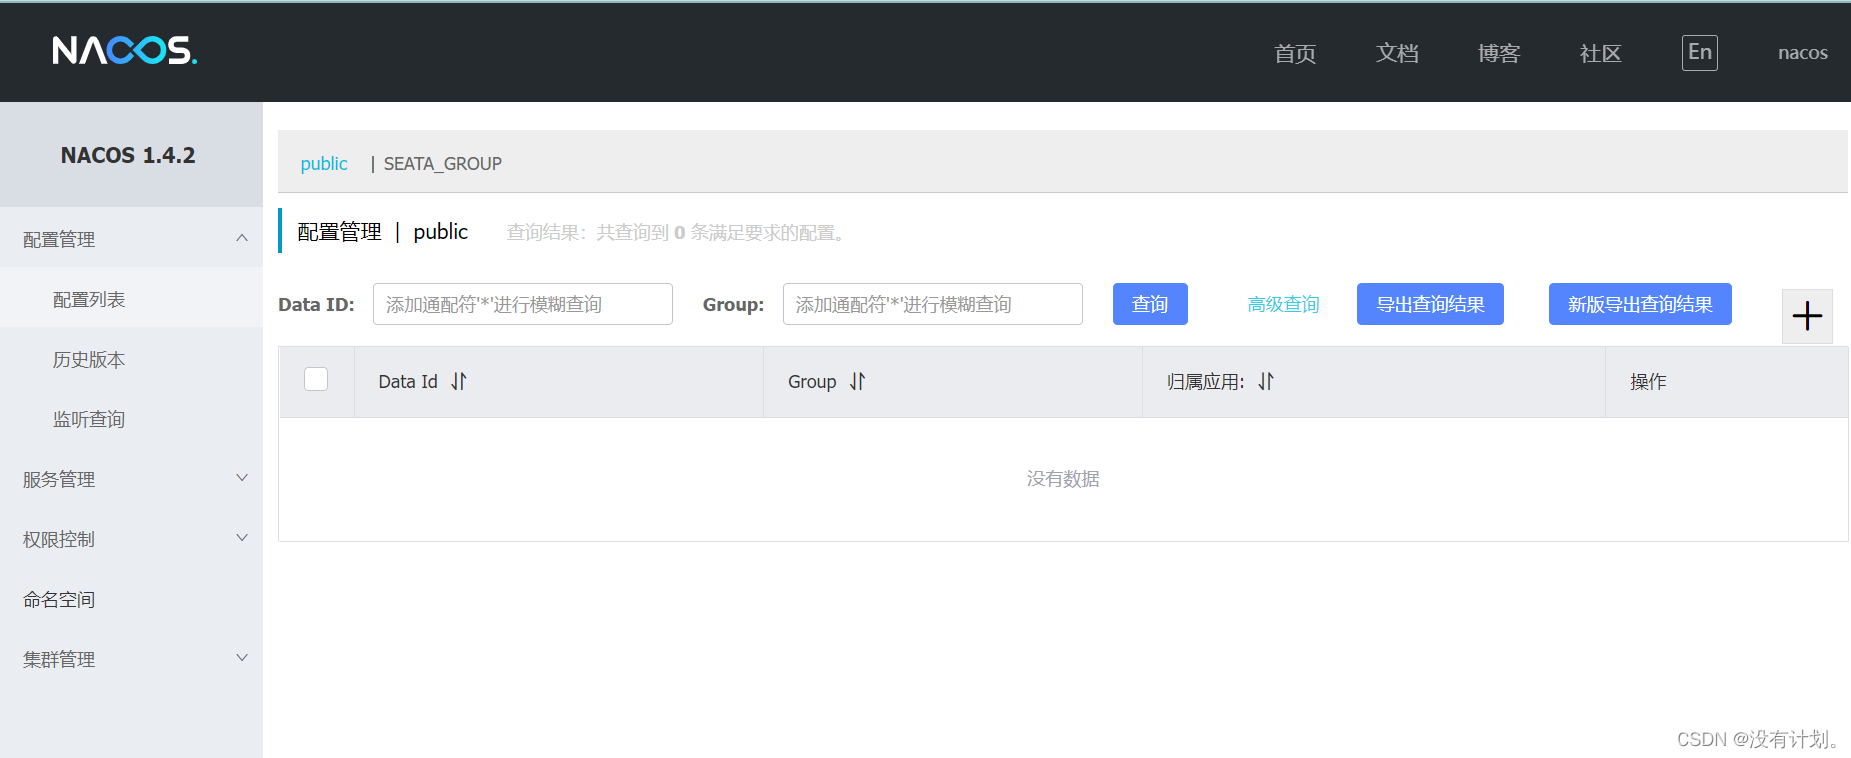Open 配置列表 in sidebar
This screenshot has width=1851, height=758.
[131, 299]
